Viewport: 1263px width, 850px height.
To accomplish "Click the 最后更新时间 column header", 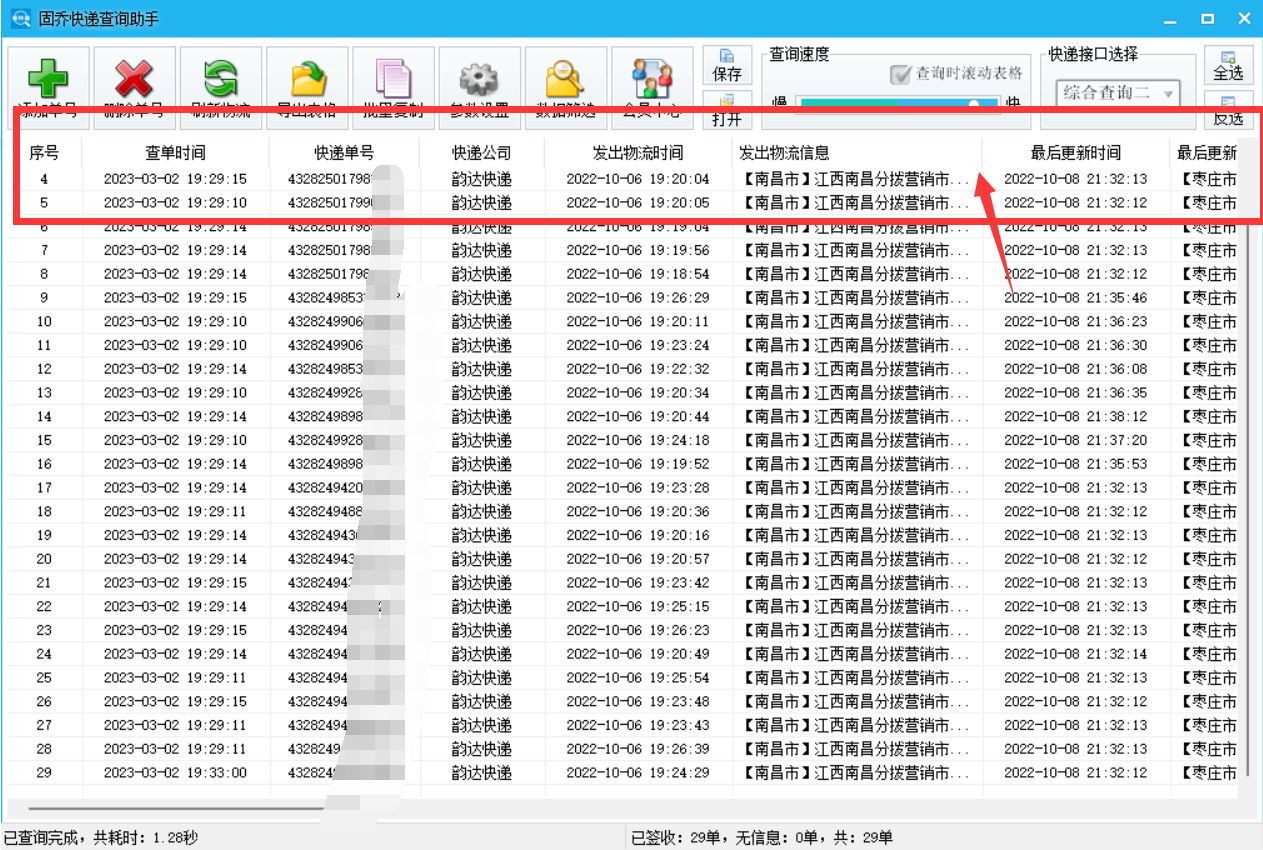I will point(1076,153).
